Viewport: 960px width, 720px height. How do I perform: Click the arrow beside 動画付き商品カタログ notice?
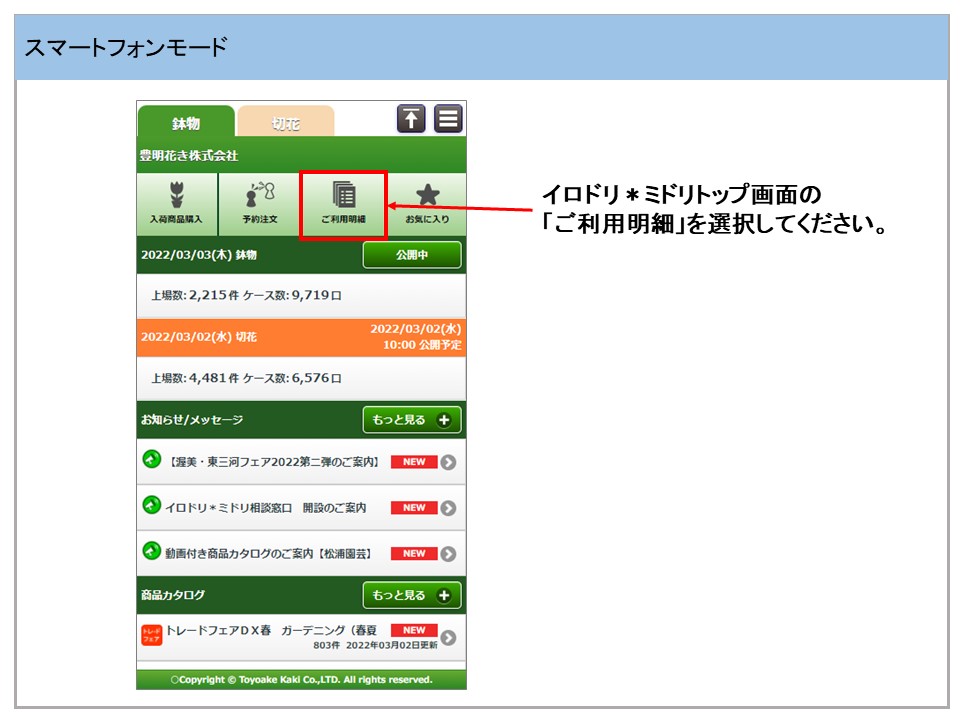[449, 554]
